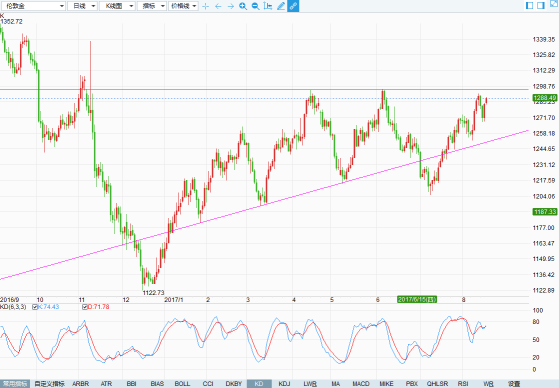Click the 1122.89 price axis label
This screenshot has height=388, width=559.
point(544,291)
